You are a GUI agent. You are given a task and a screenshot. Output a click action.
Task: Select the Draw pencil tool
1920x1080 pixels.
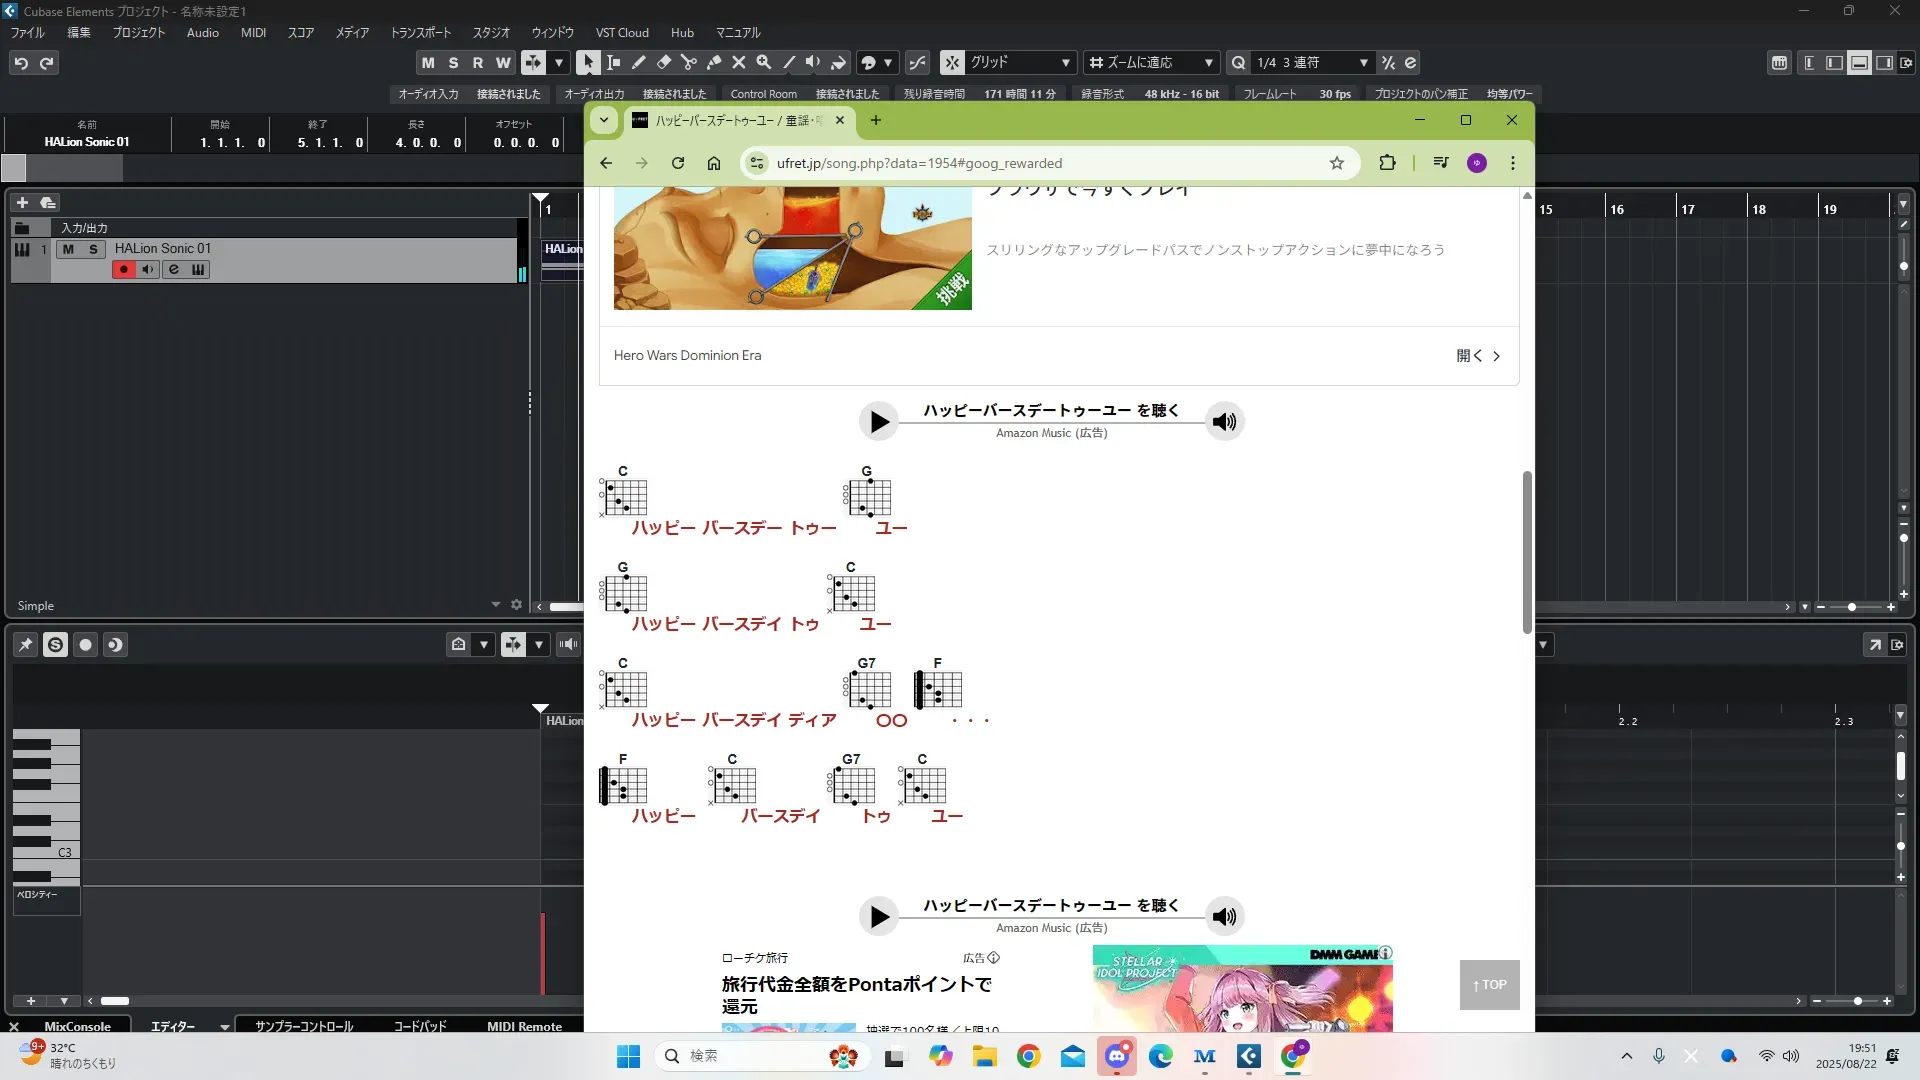tap(639, 62)
